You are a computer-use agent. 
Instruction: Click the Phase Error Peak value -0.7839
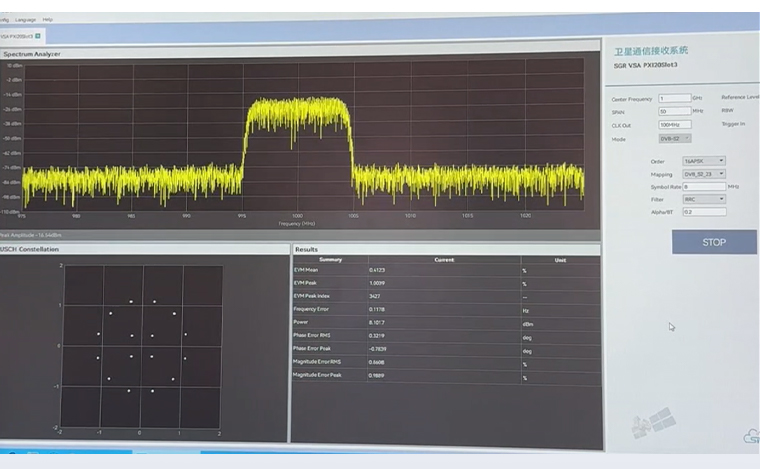[377, 349]
